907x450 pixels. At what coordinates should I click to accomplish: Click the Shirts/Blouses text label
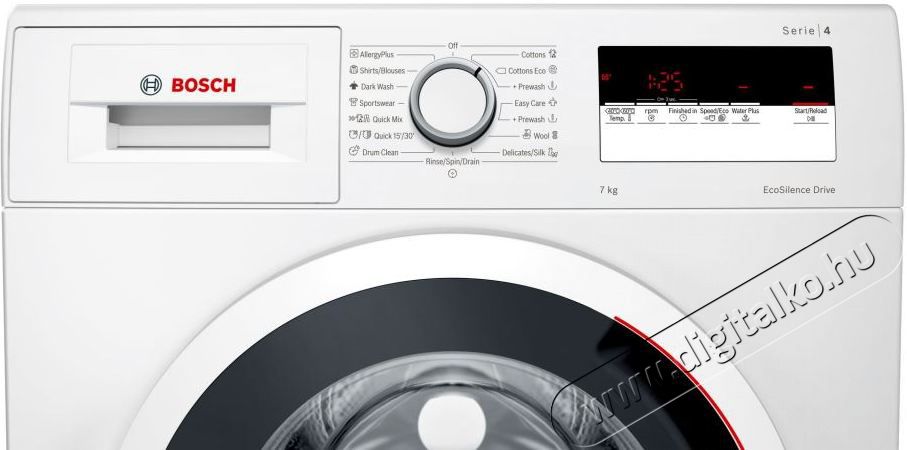[382, 71]
